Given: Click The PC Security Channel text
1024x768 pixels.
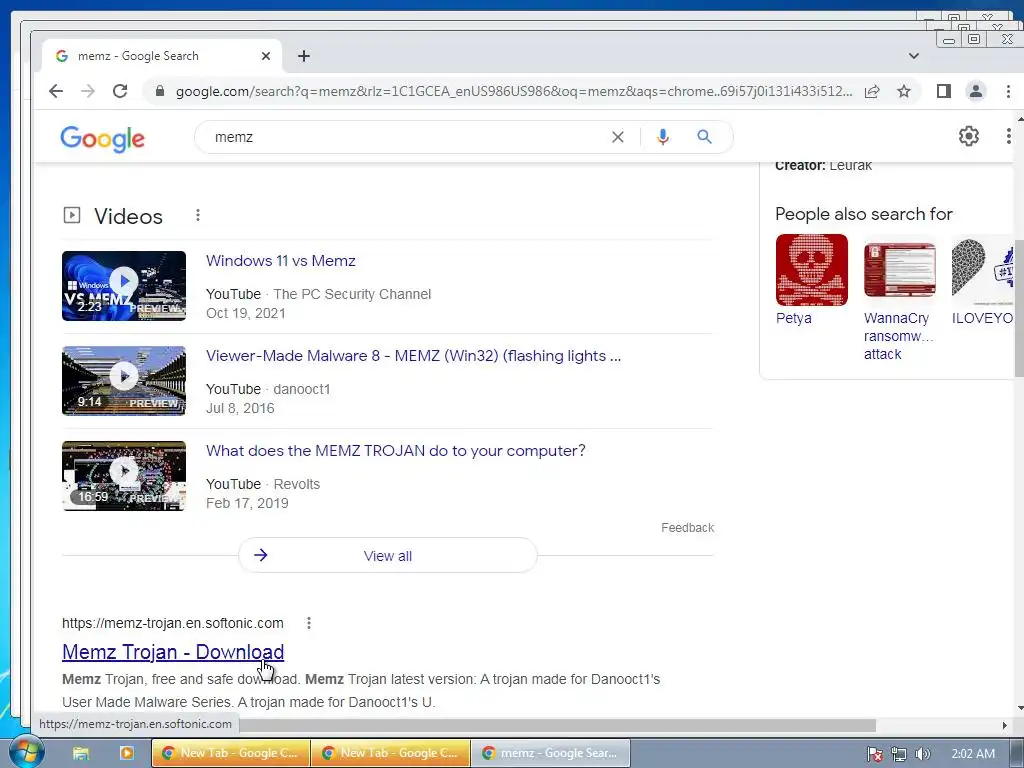Looking at the screenshot, I should pos(352,295).
